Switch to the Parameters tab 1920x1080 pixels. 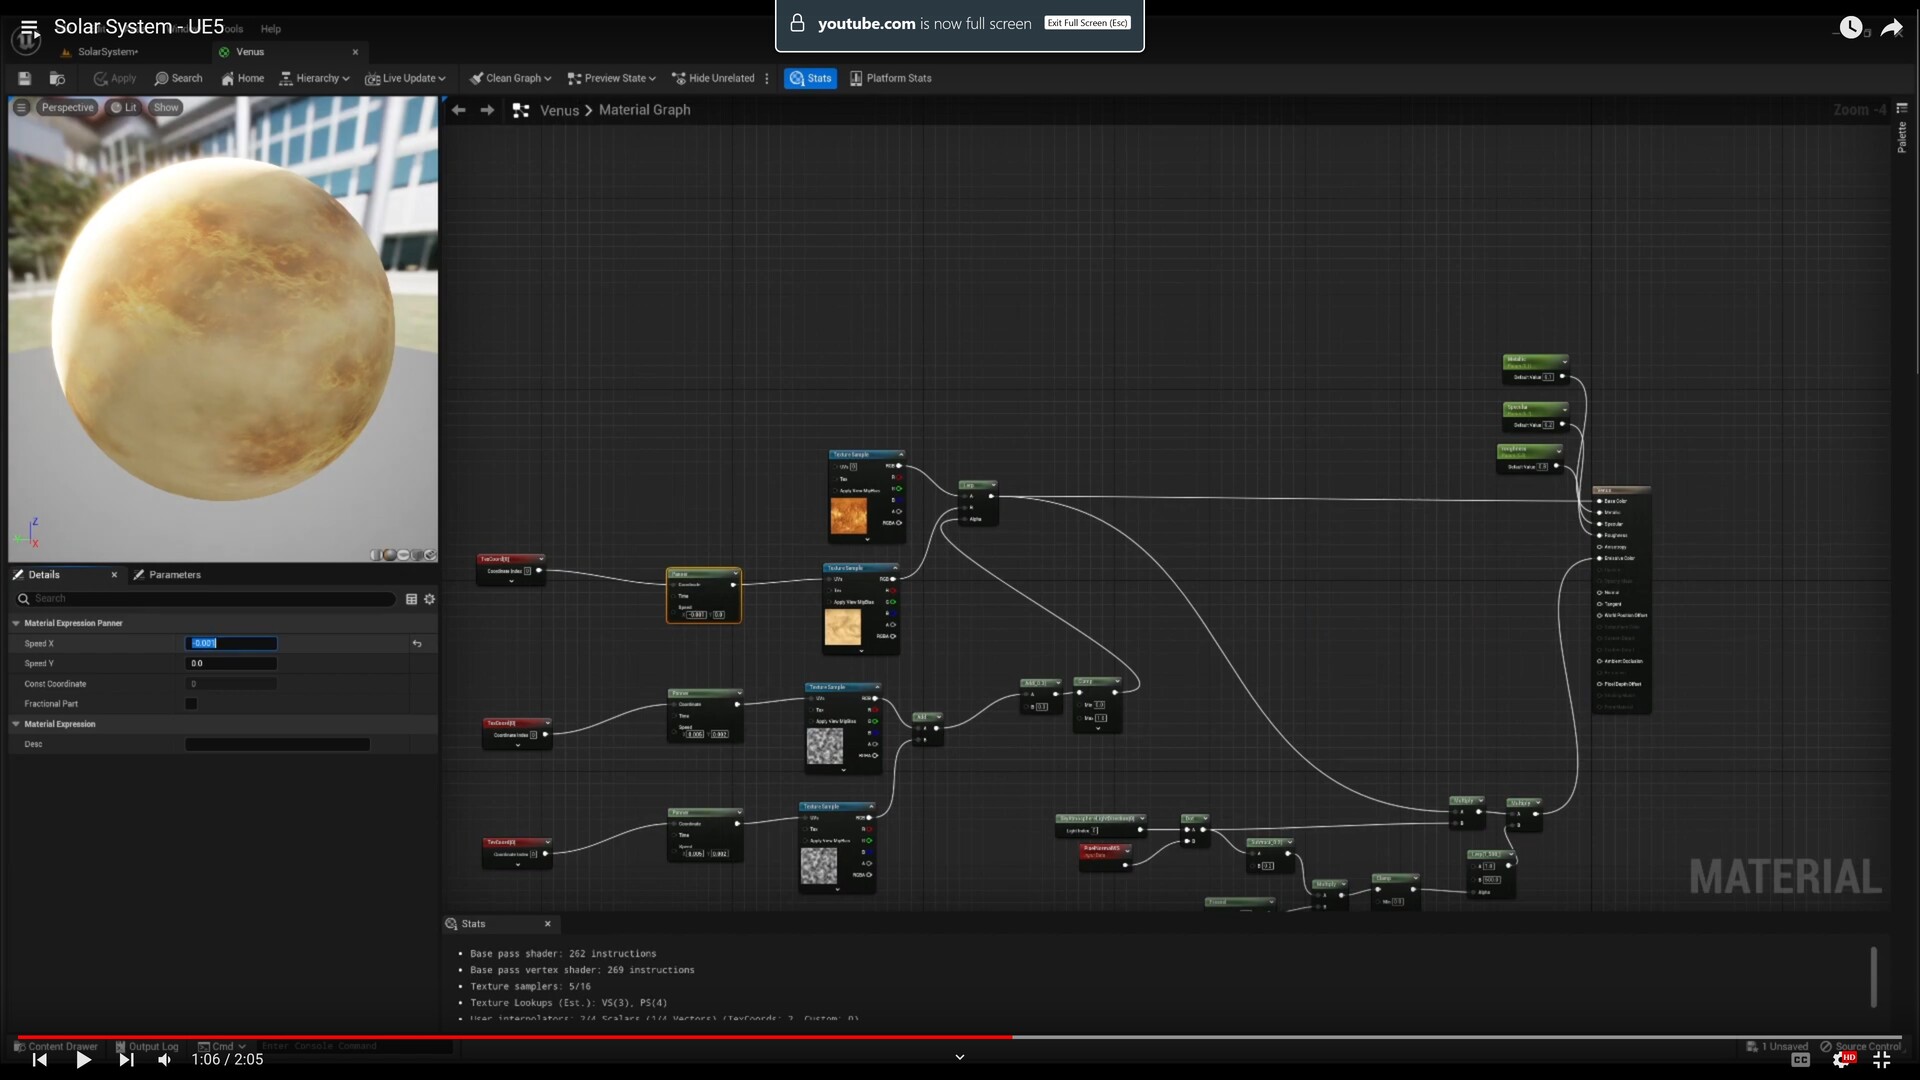point(176,575)
